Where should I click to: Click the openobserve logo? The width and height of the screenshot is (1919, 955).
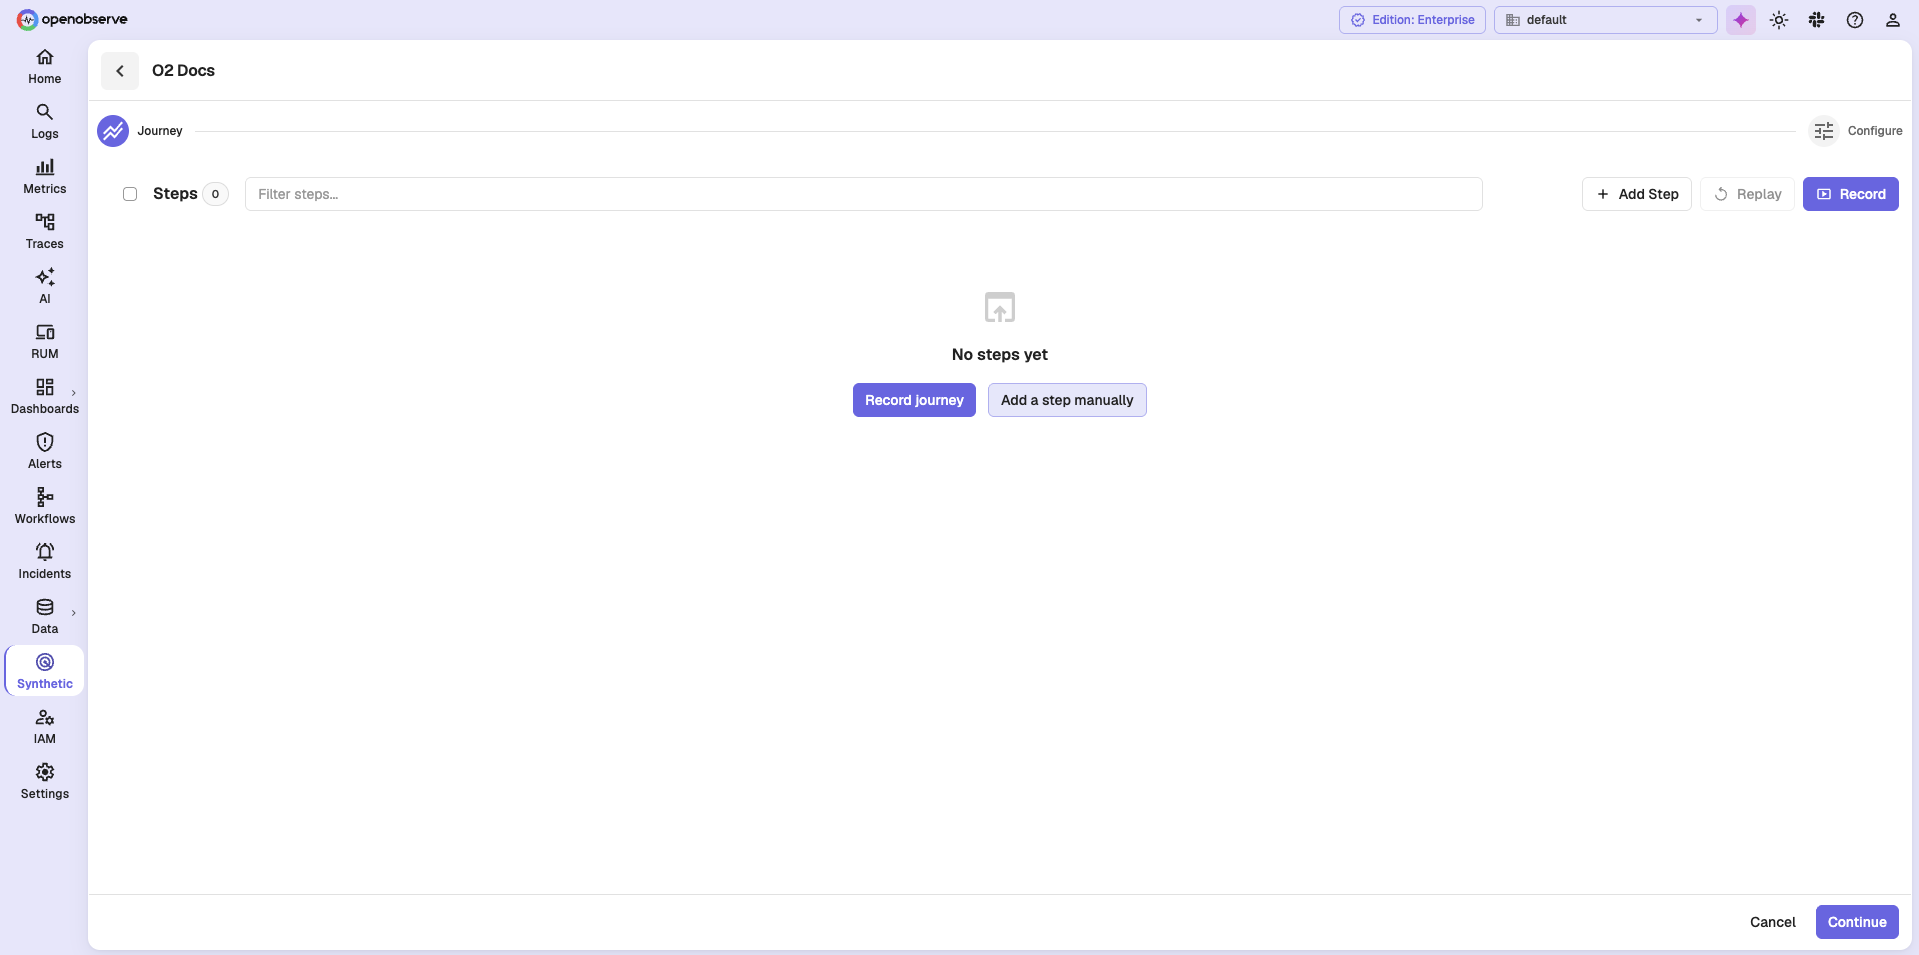(72, 19)
